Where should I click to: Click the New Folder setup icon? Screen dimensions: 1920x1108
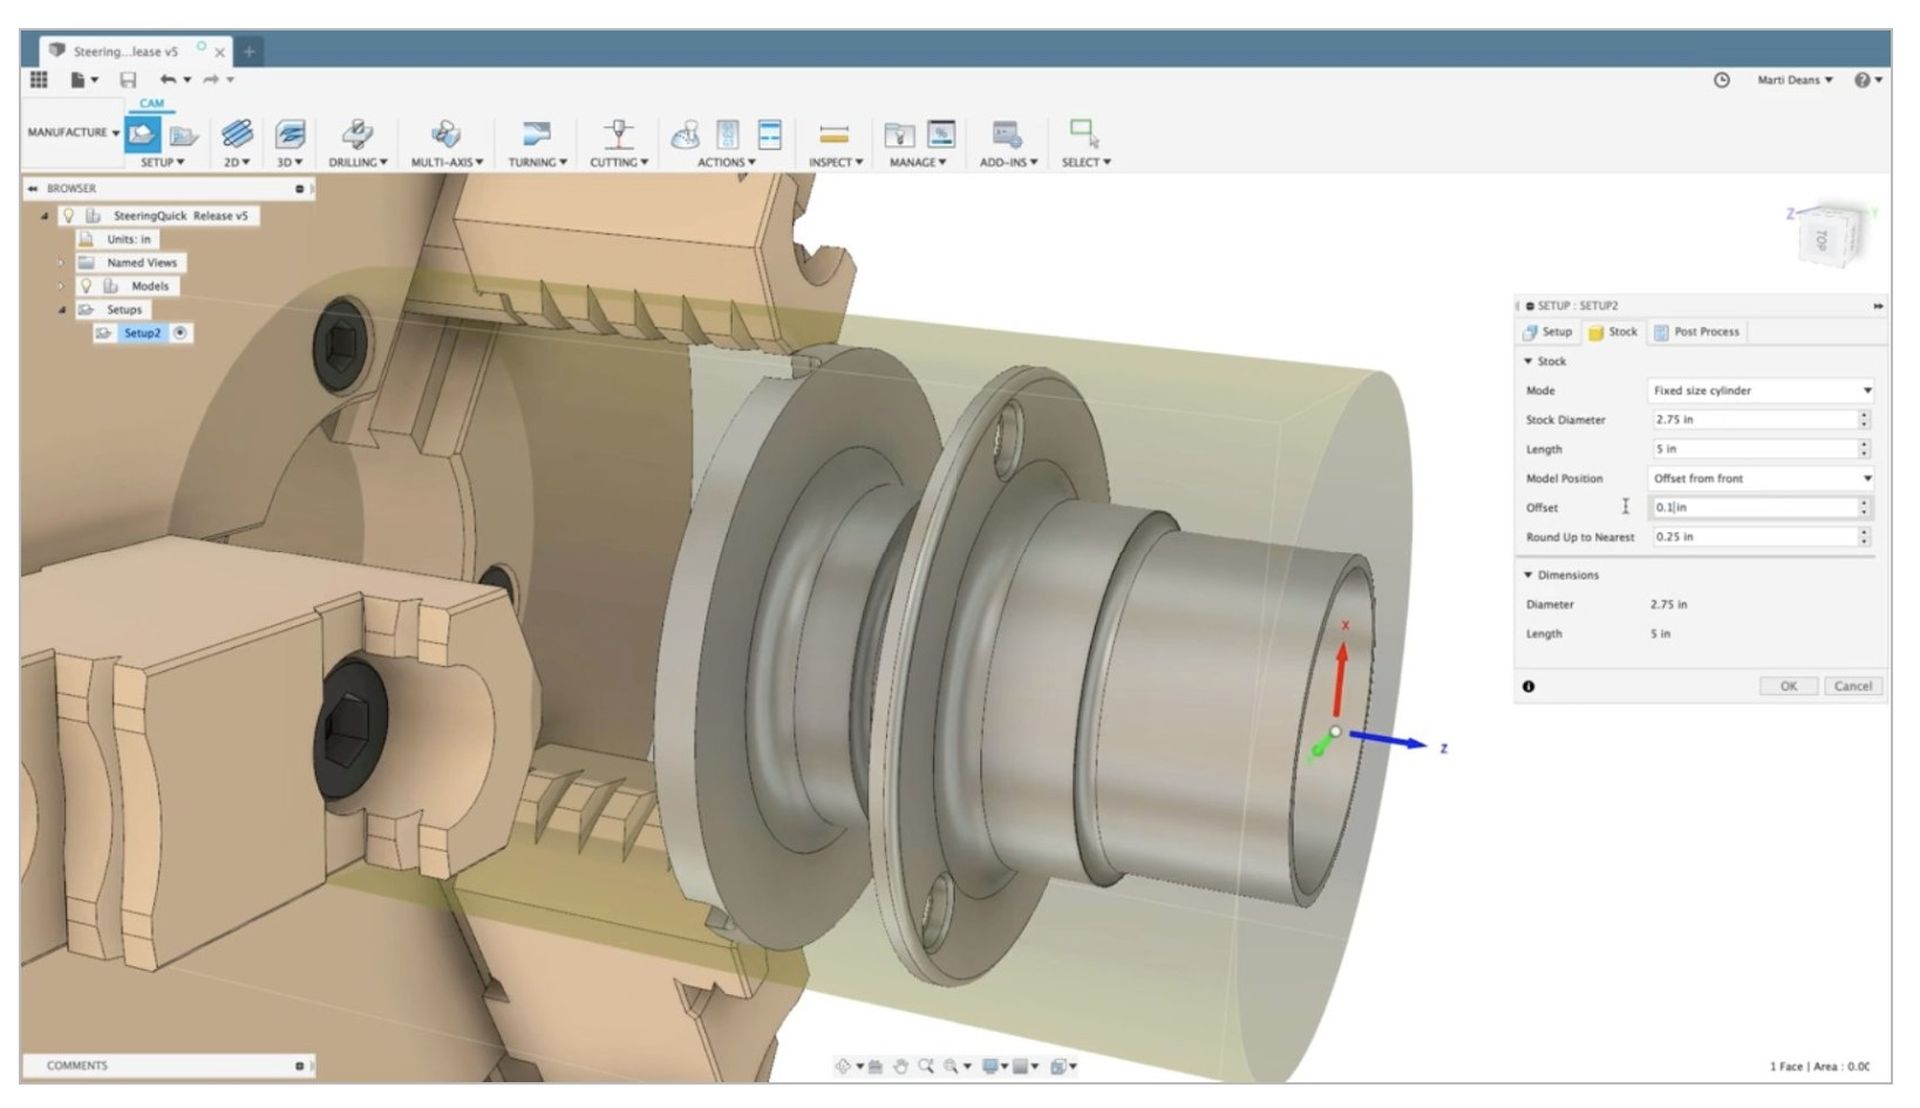click(184, 135)
